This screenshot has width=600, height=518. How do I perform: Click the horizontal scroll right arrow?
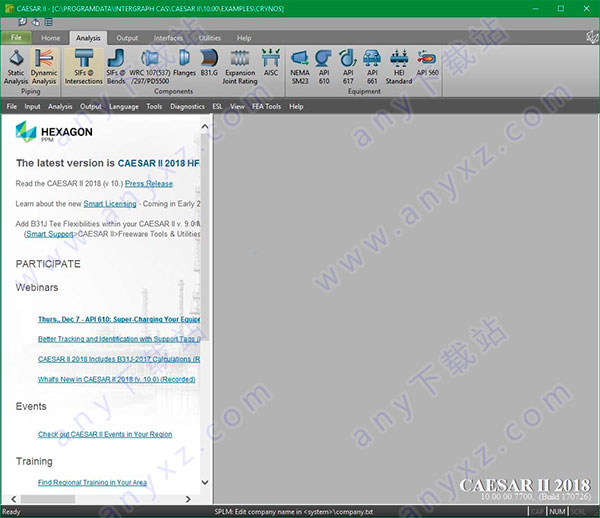coord(188,499)
